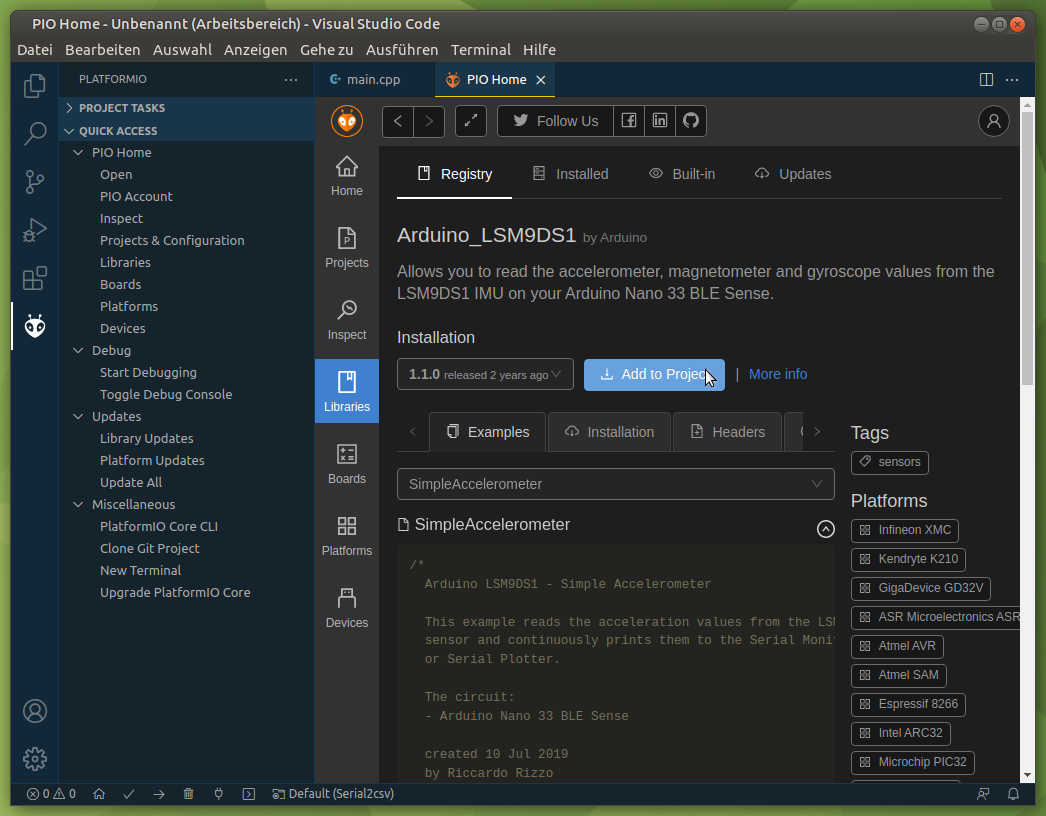
Task: Collapse the Debug tree group
Action: tap(78, 351)
